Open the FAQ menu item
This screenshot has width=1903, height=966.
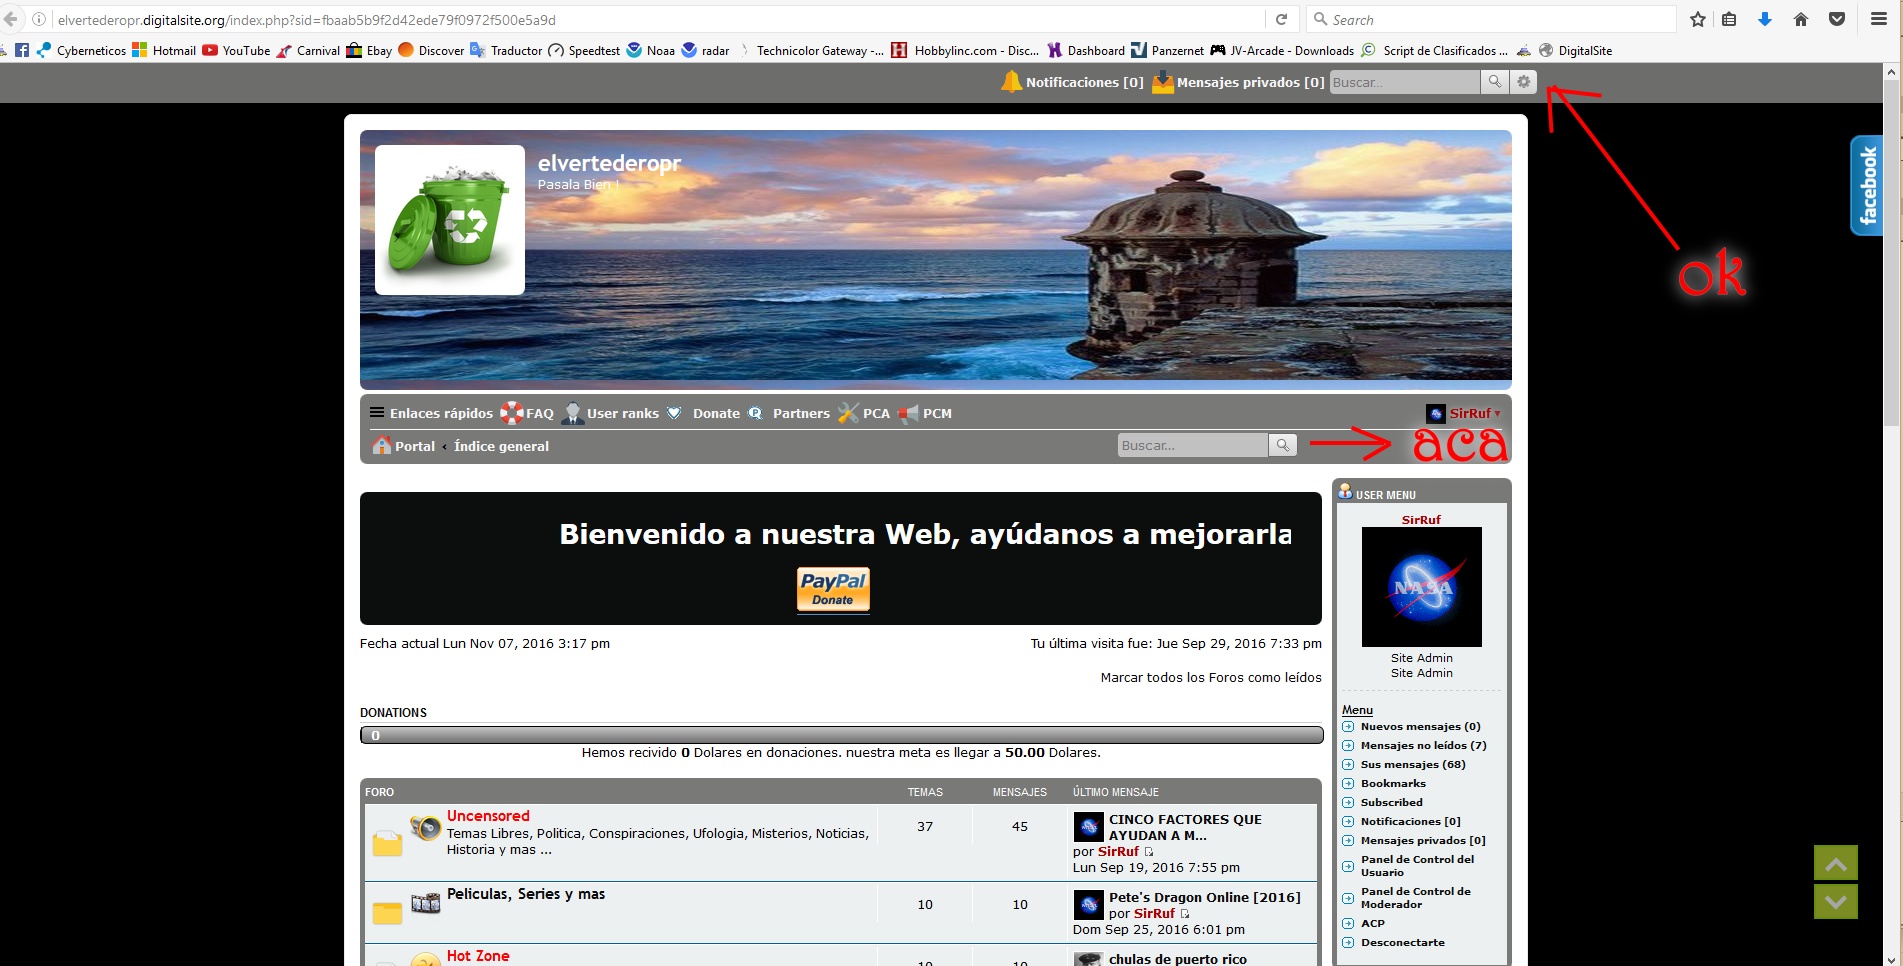coord(538,413)
